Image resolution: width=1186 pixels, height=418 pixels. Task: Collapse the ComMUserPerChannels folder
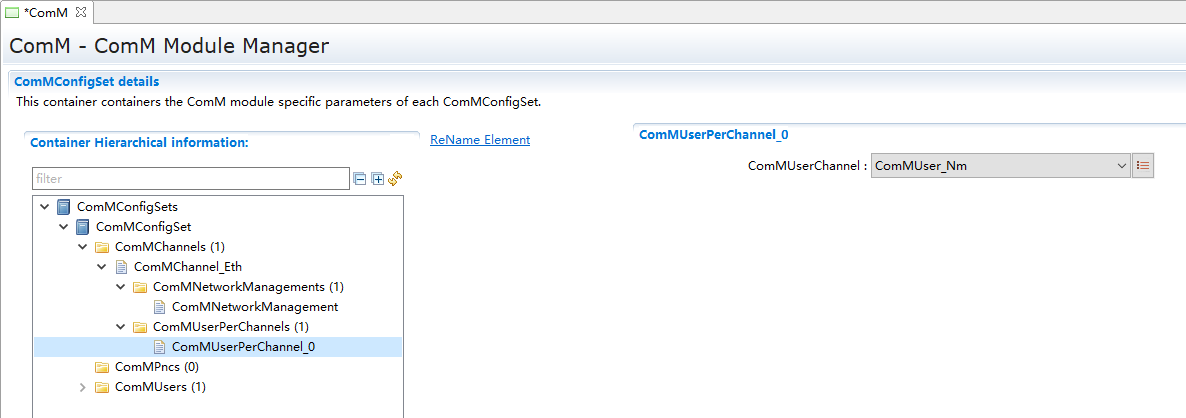tap(121, 327)
